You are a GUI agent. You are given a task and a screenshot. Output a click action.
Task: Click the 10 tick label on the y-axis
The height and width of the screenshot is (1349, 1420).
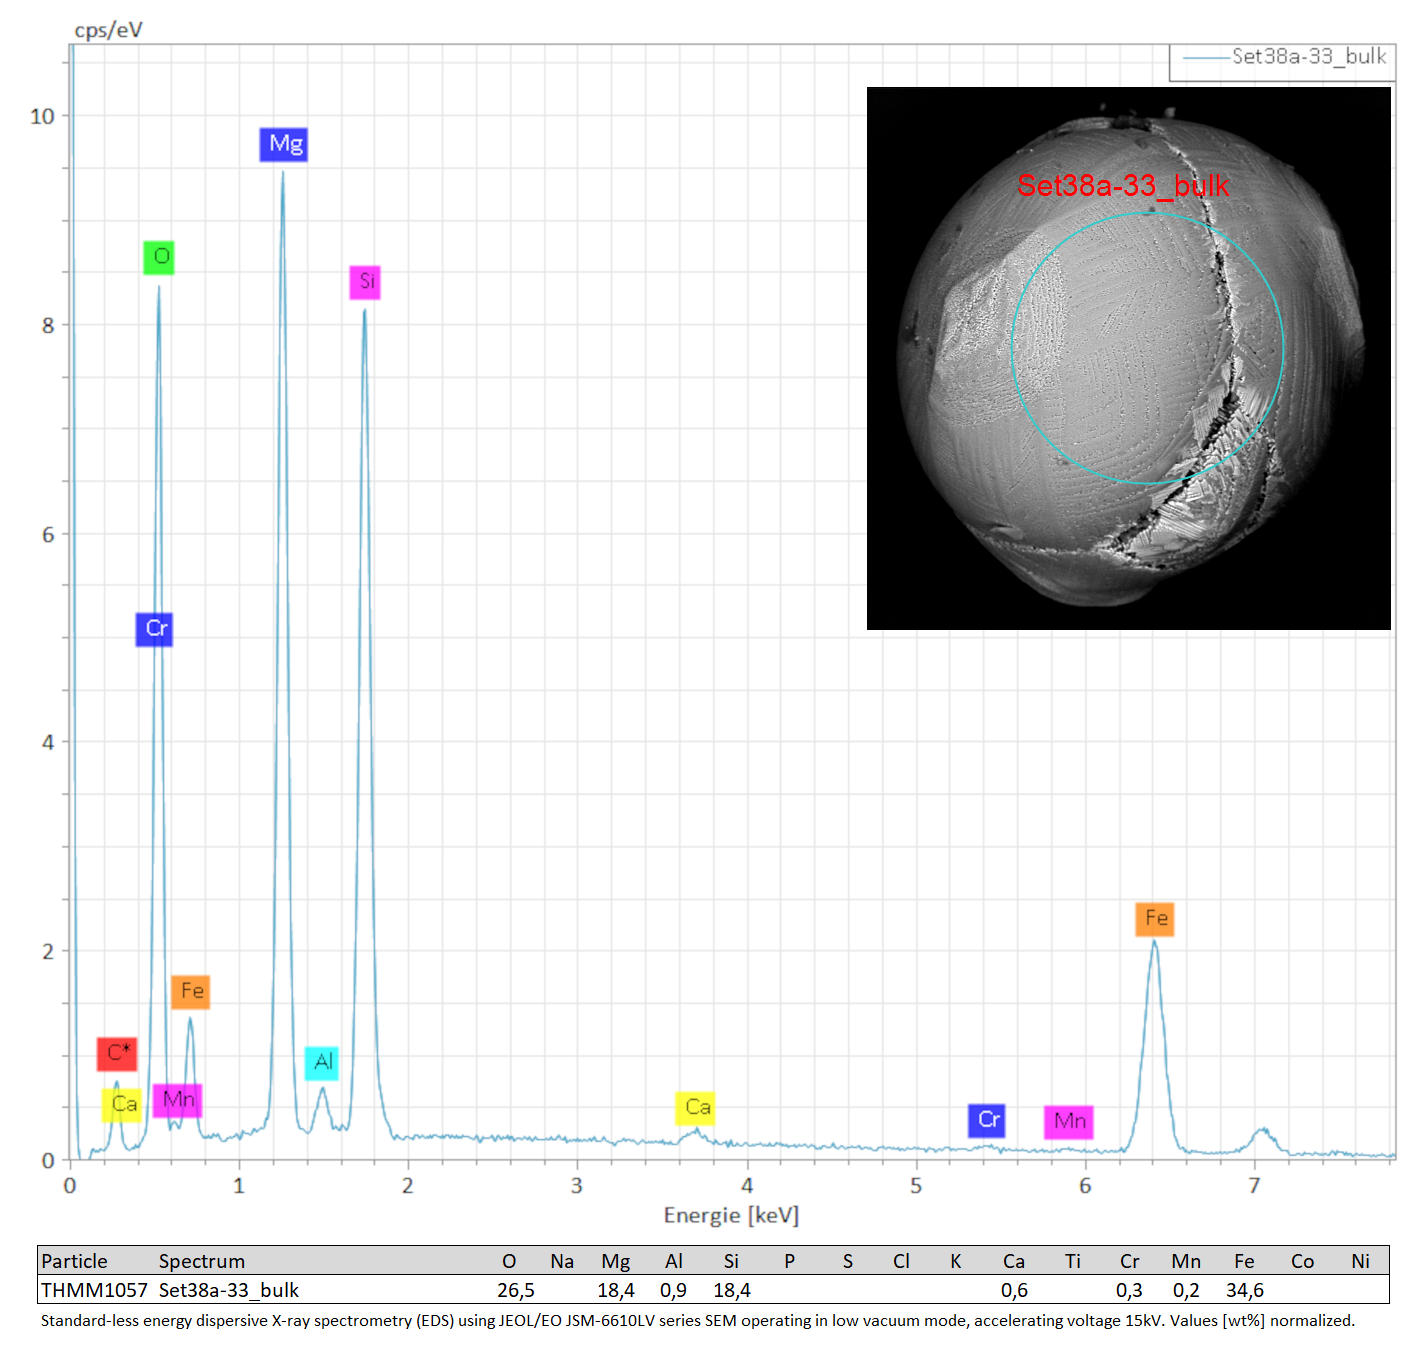(x=42, y=116)
